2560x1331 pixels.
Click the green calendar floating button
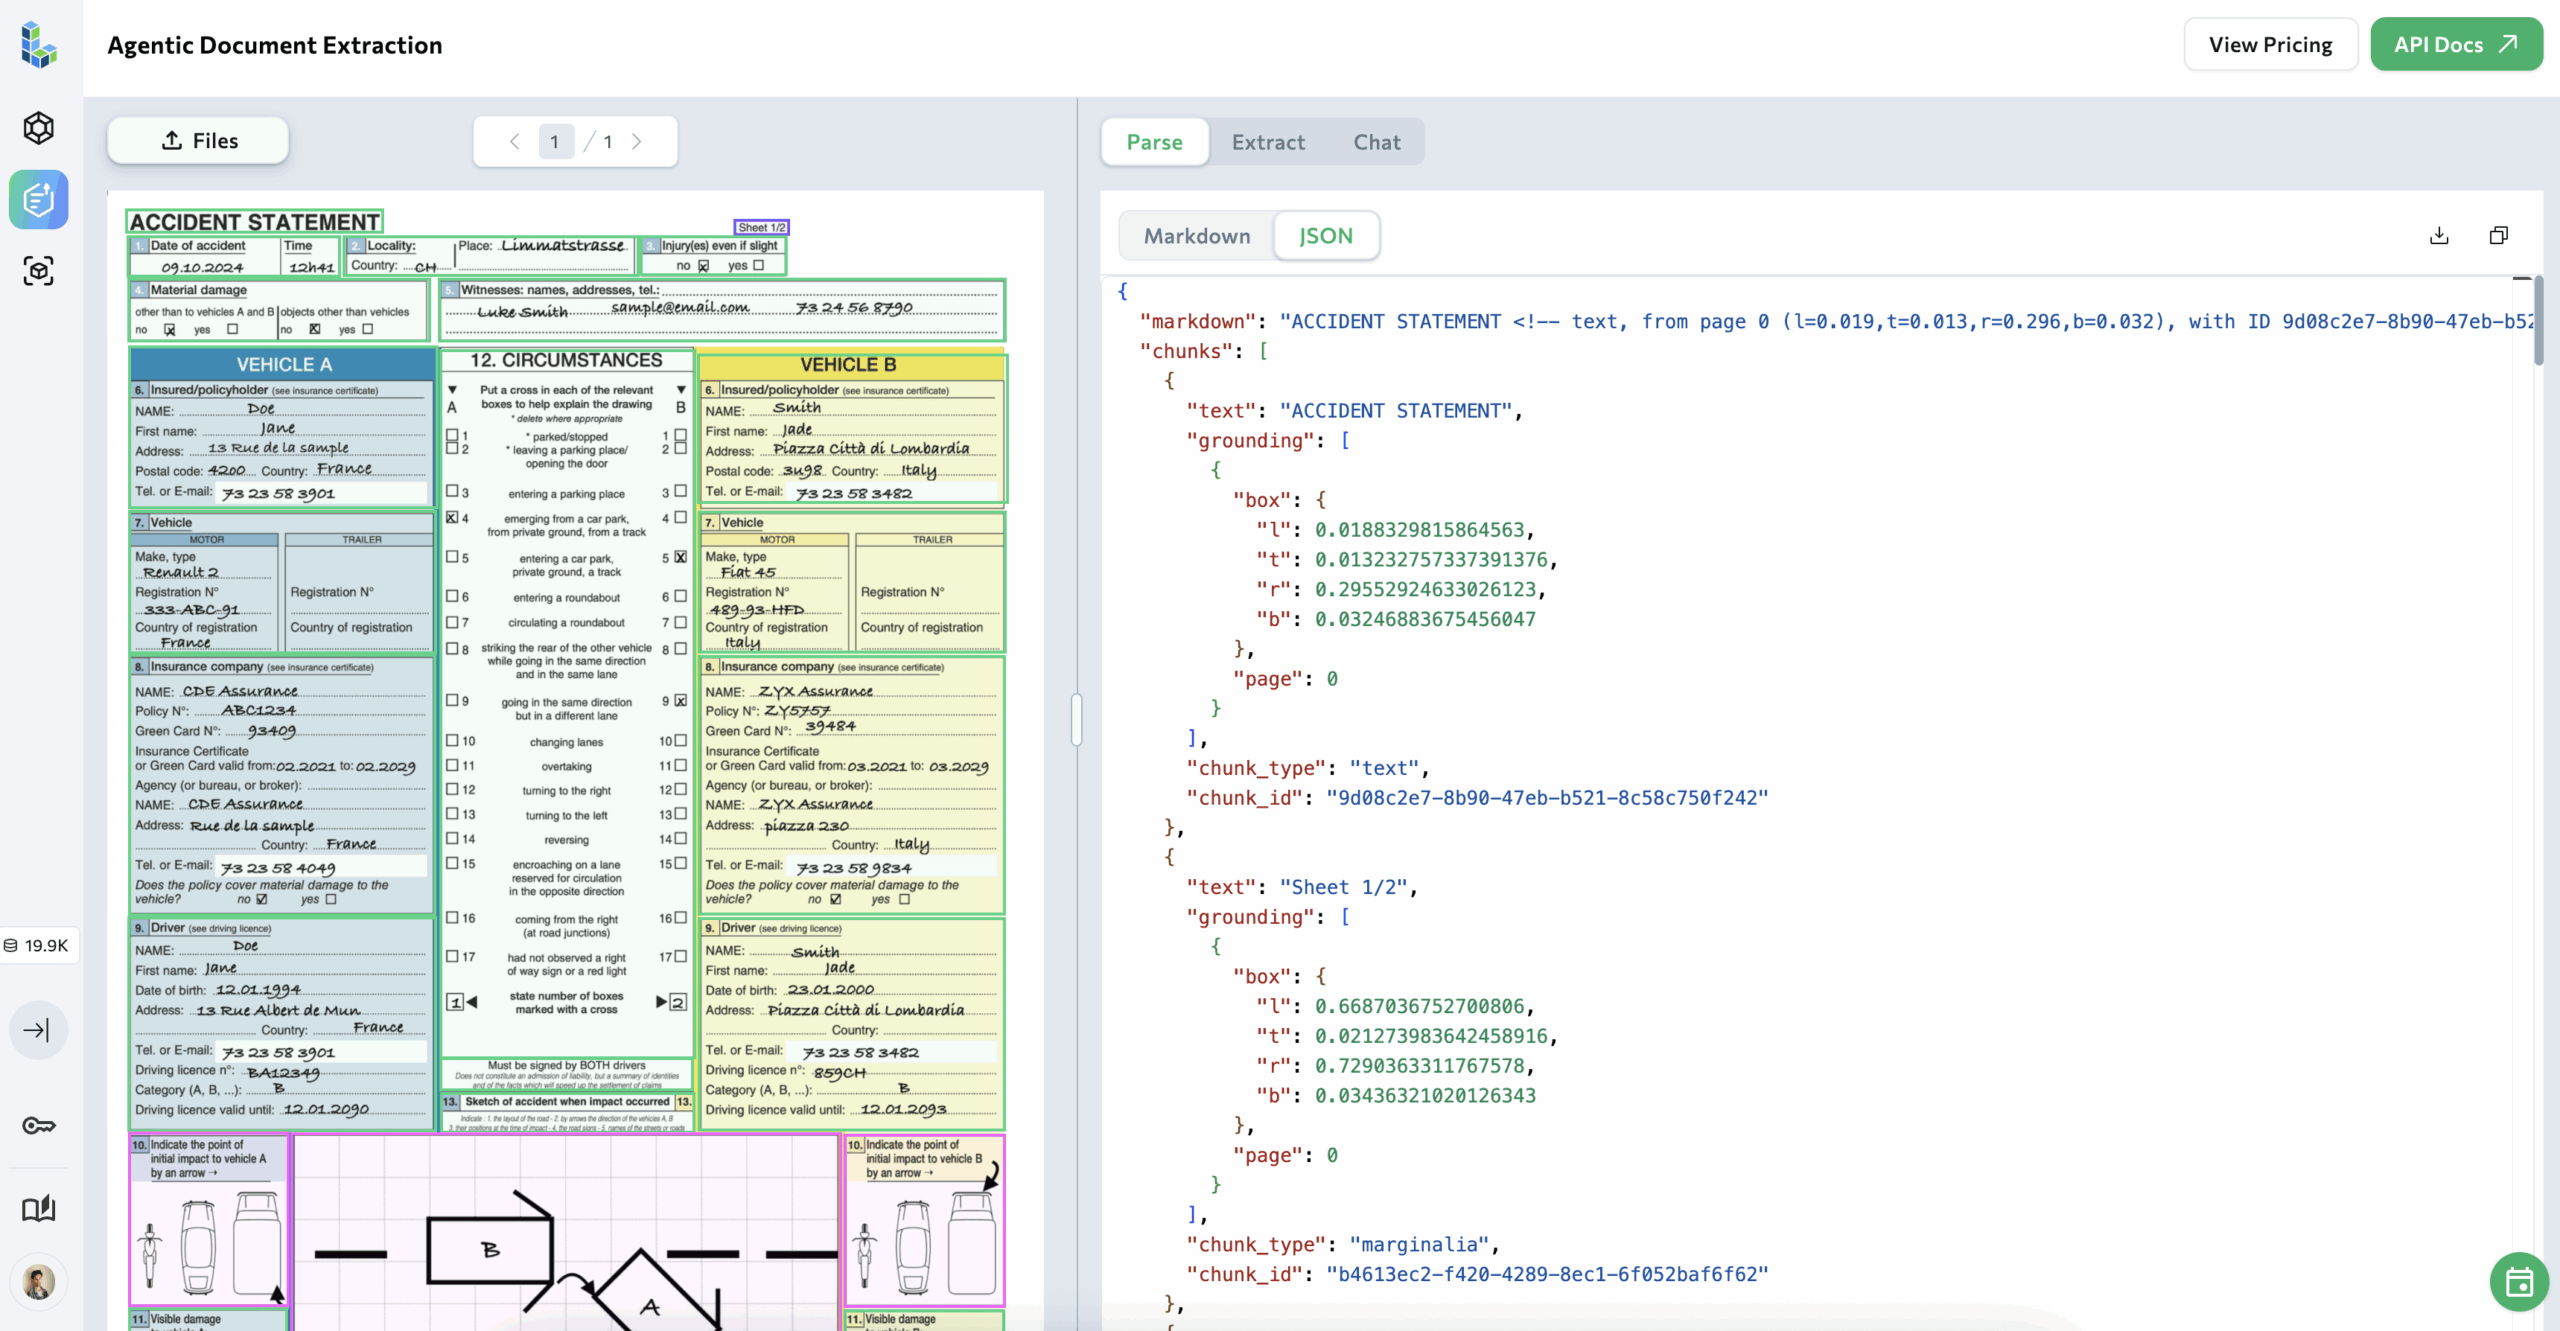[2518, 1281]
